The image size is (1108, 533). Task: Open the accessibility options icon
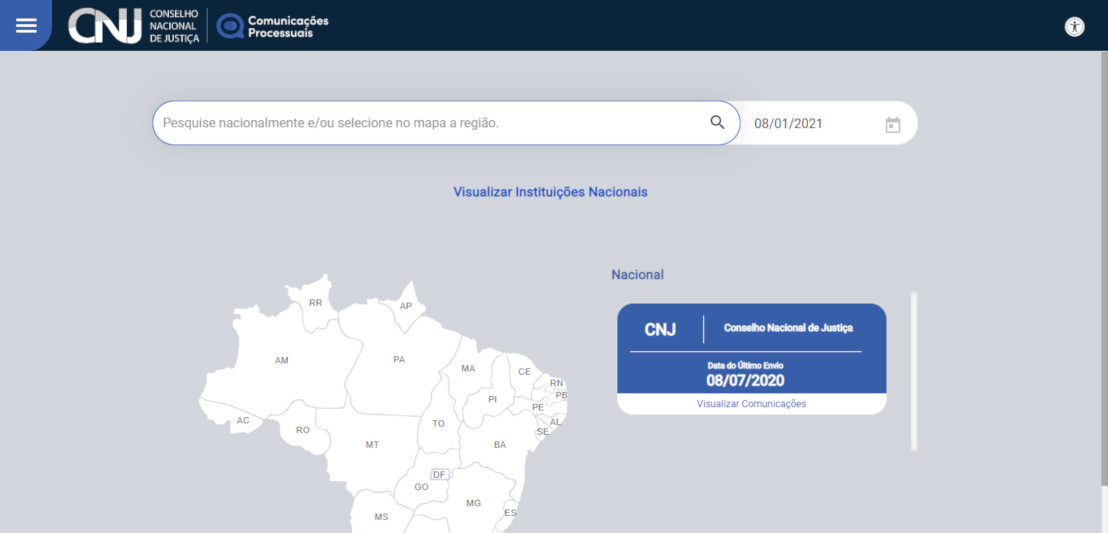tap(1074, 27)
